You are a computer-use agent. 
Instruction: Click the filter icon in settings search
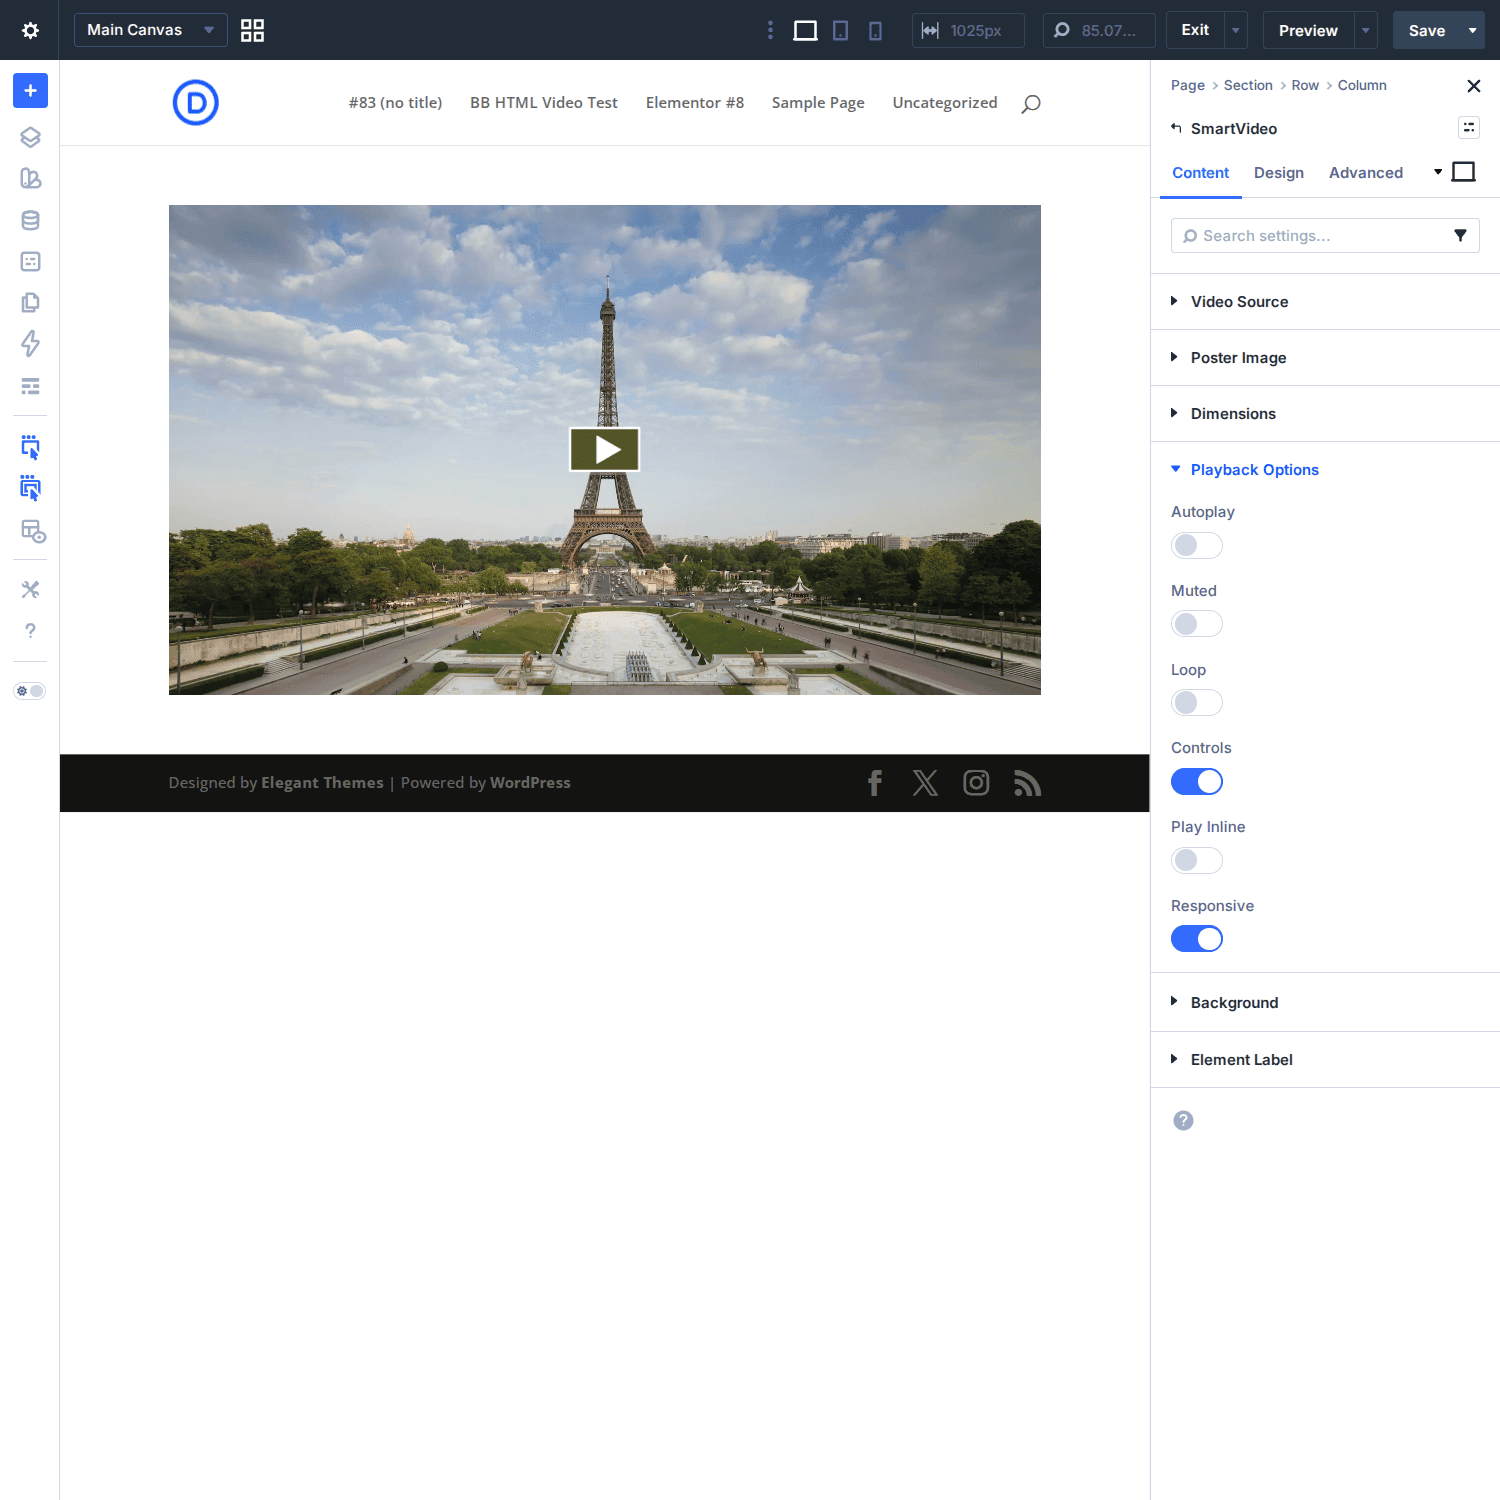point(1460,236)
